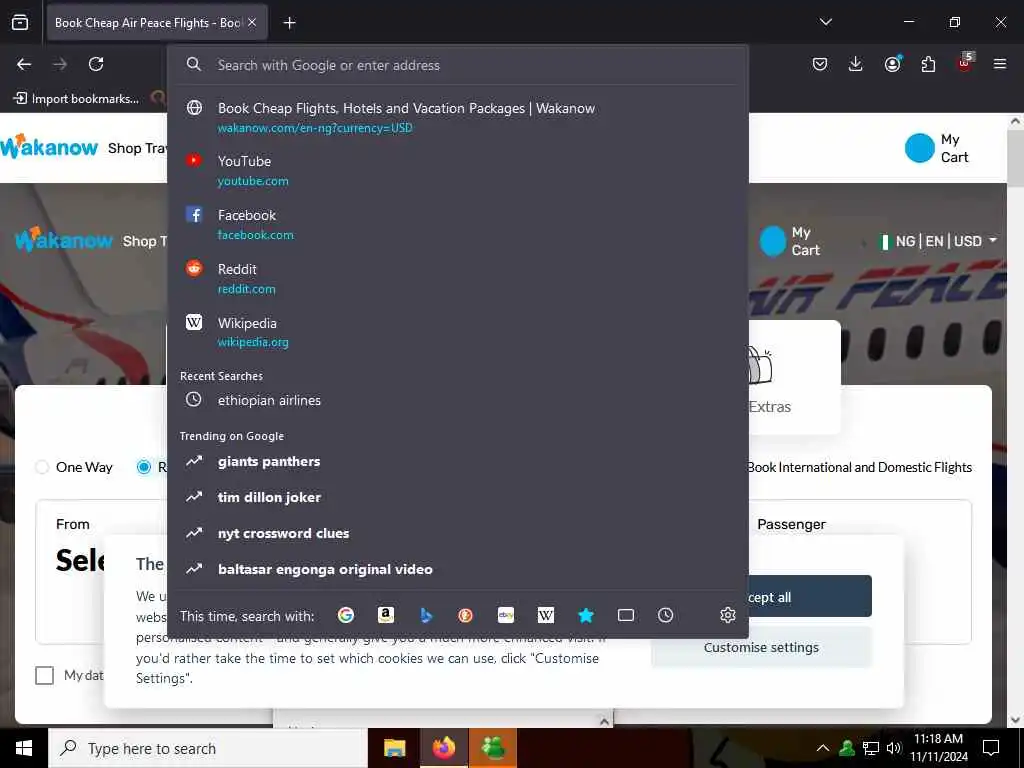
Task: Tick the My dates checkbox
Action: (44, 675)
